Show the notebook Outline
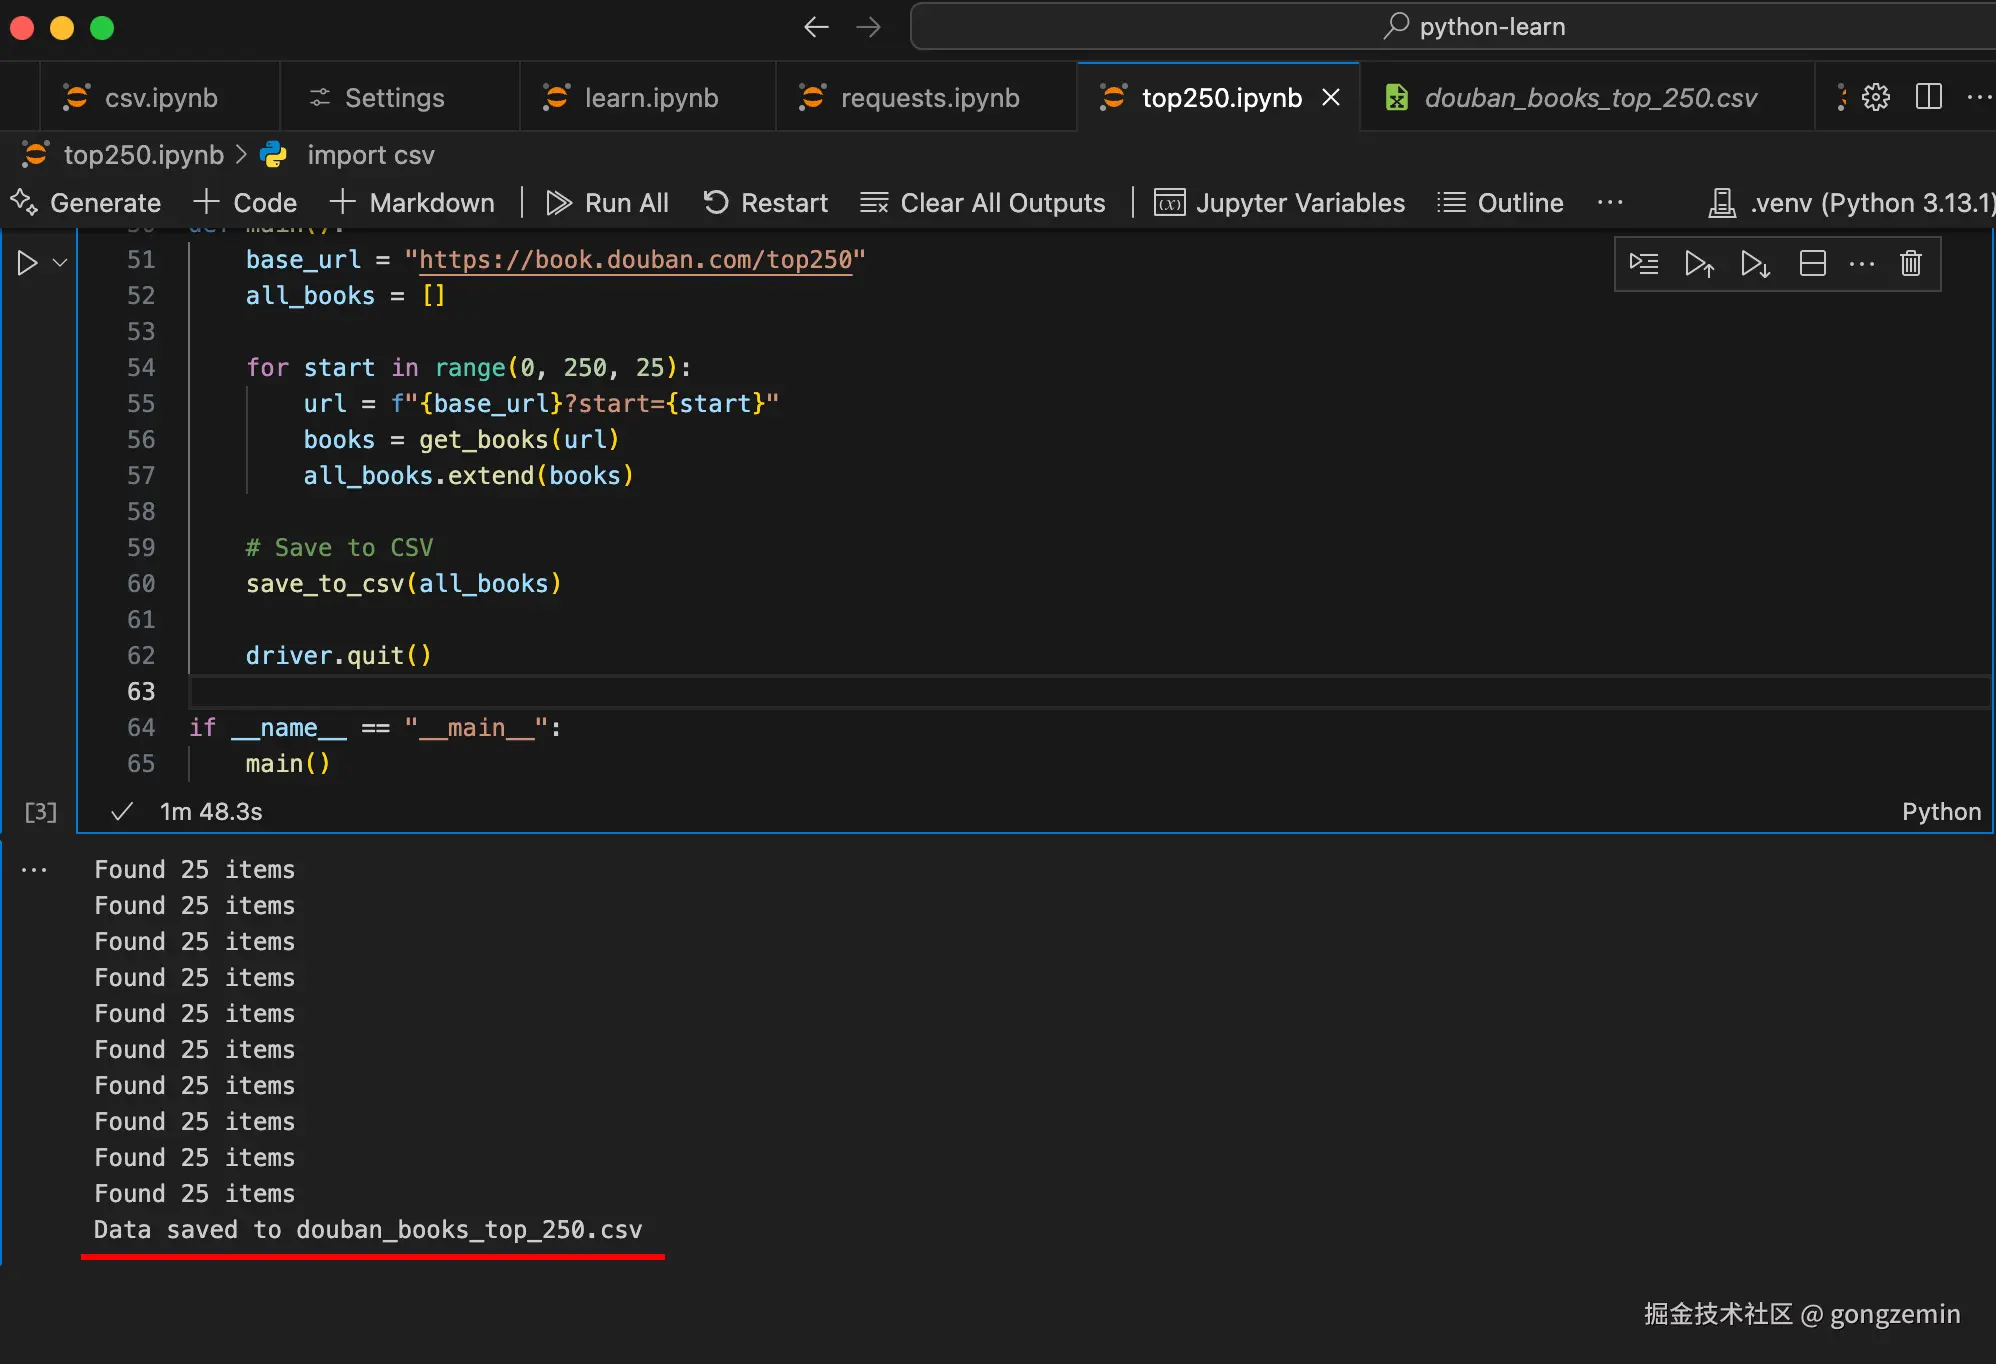 [x=1500, y=203]
